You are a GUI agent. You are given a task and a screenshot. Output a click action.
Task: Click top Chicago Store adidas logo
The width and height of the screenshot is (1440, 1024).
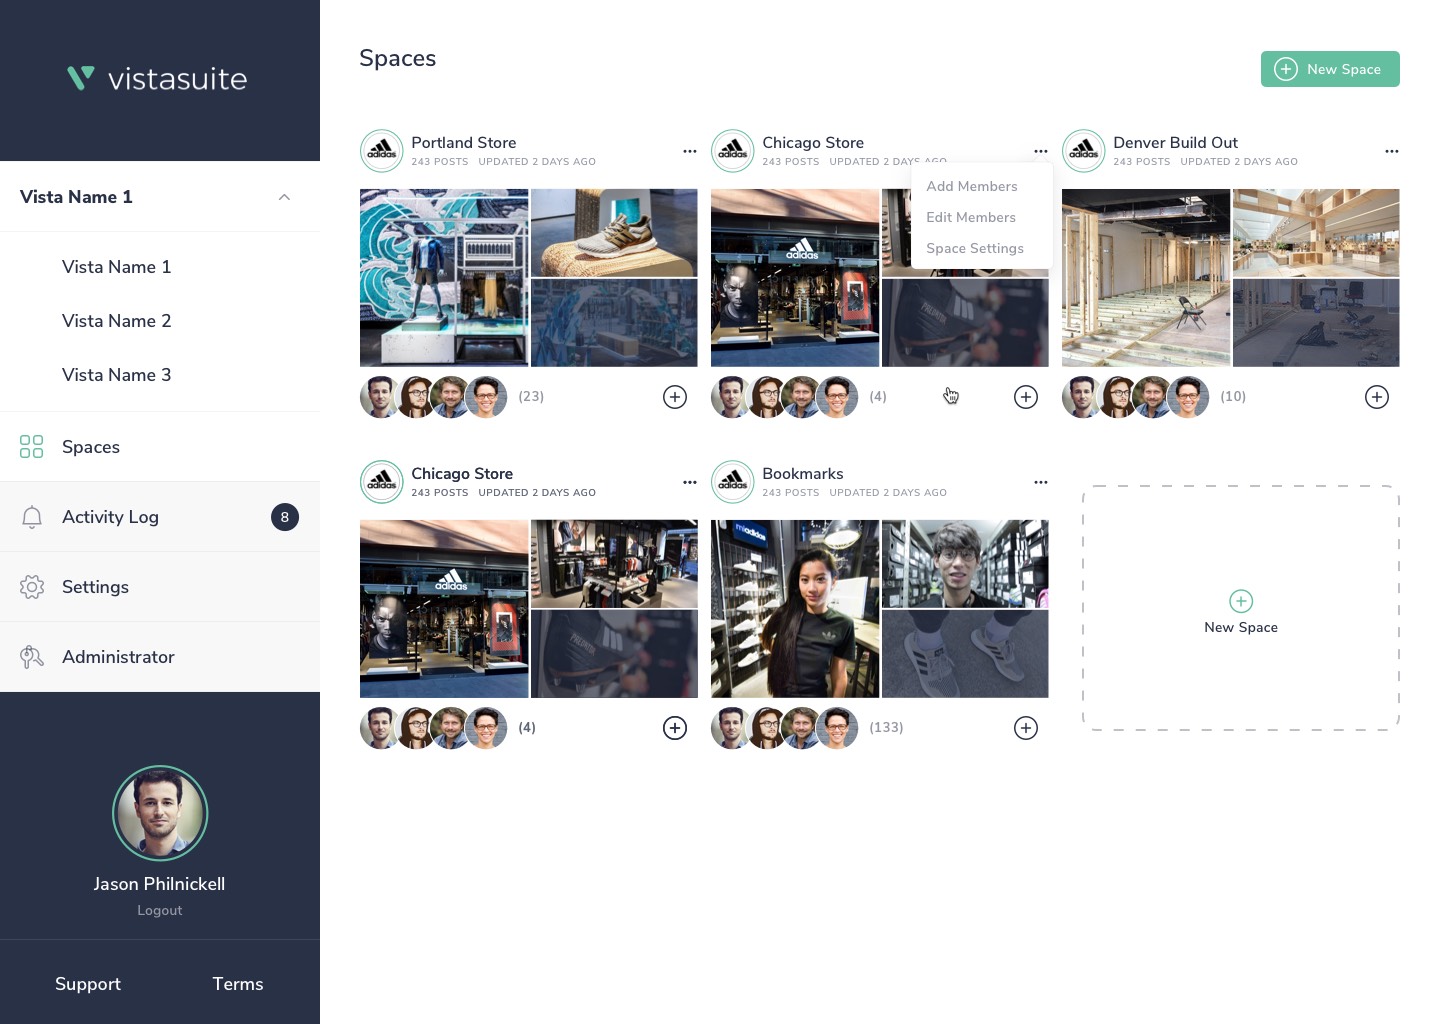[x=733, y=151]
